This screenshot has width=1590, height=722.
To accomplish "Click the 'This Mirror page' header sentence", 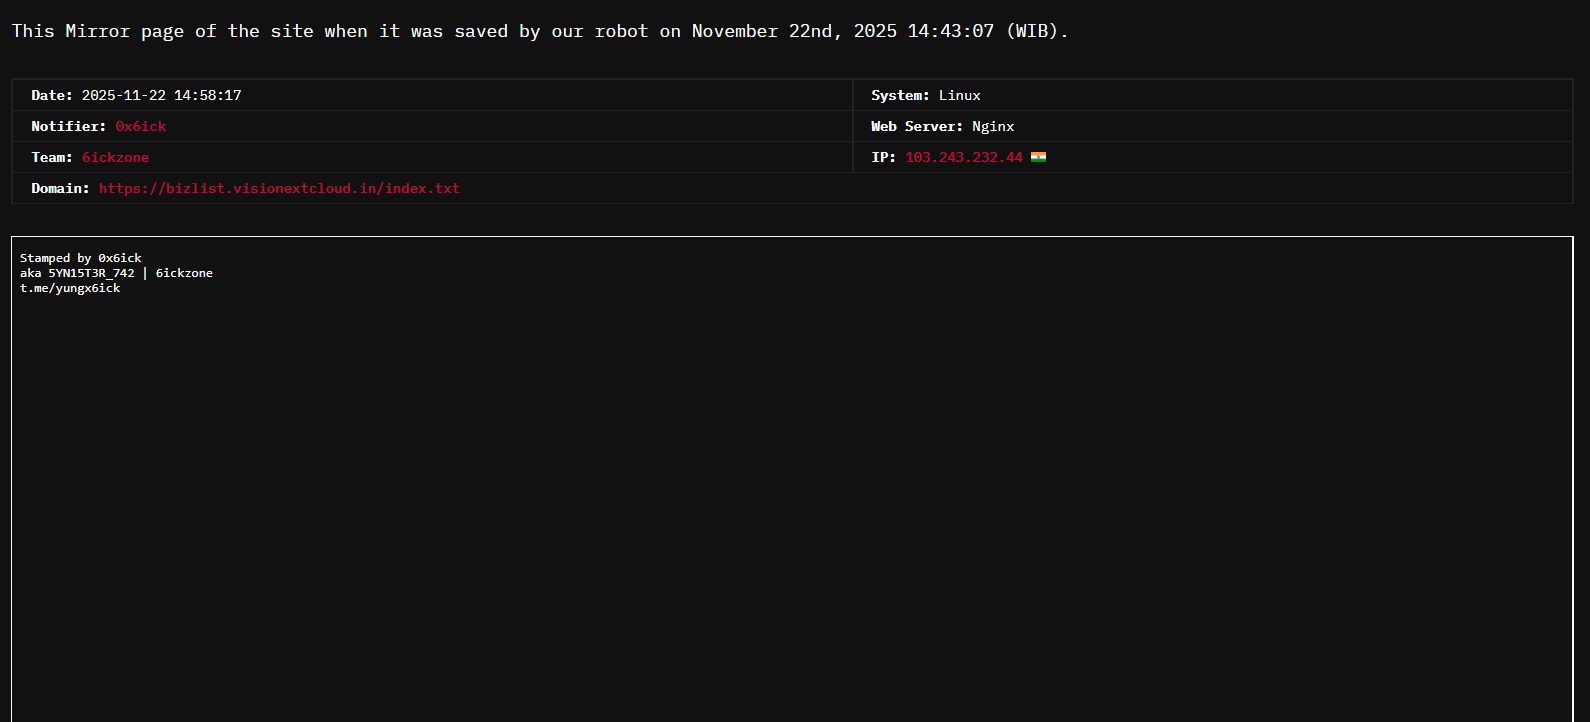I will [540, 31].
